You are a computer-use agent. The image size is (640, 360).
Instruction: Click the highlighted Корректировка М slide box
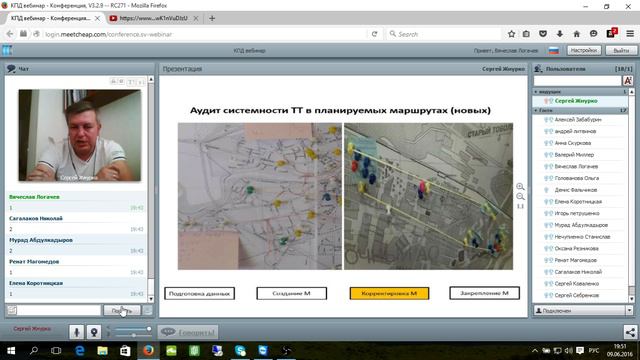[389, 293]
